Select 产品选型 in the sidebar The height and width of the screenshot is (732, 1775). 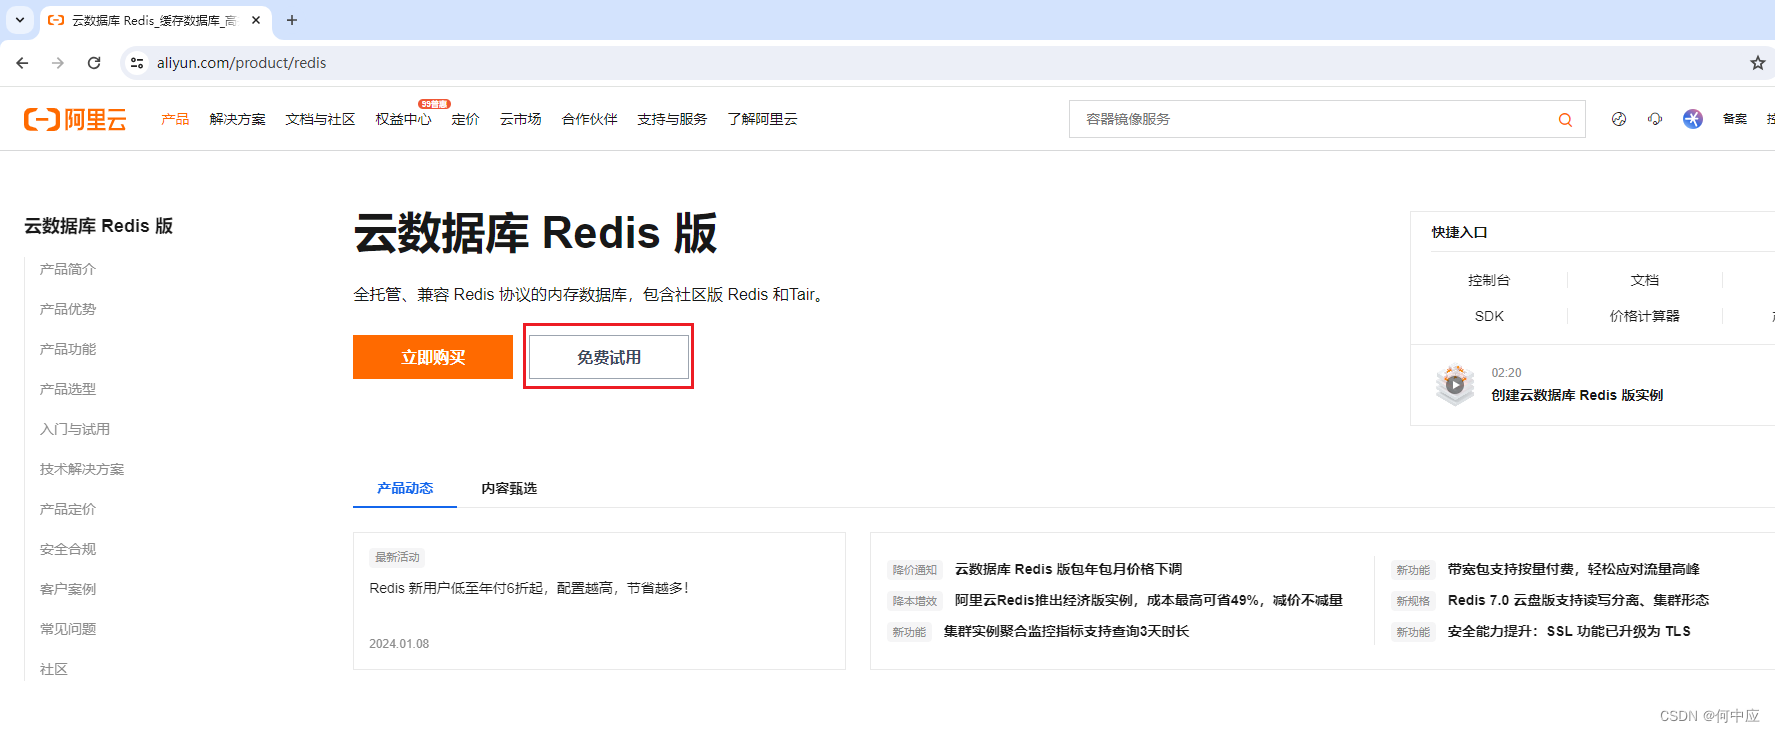[68, 389]
